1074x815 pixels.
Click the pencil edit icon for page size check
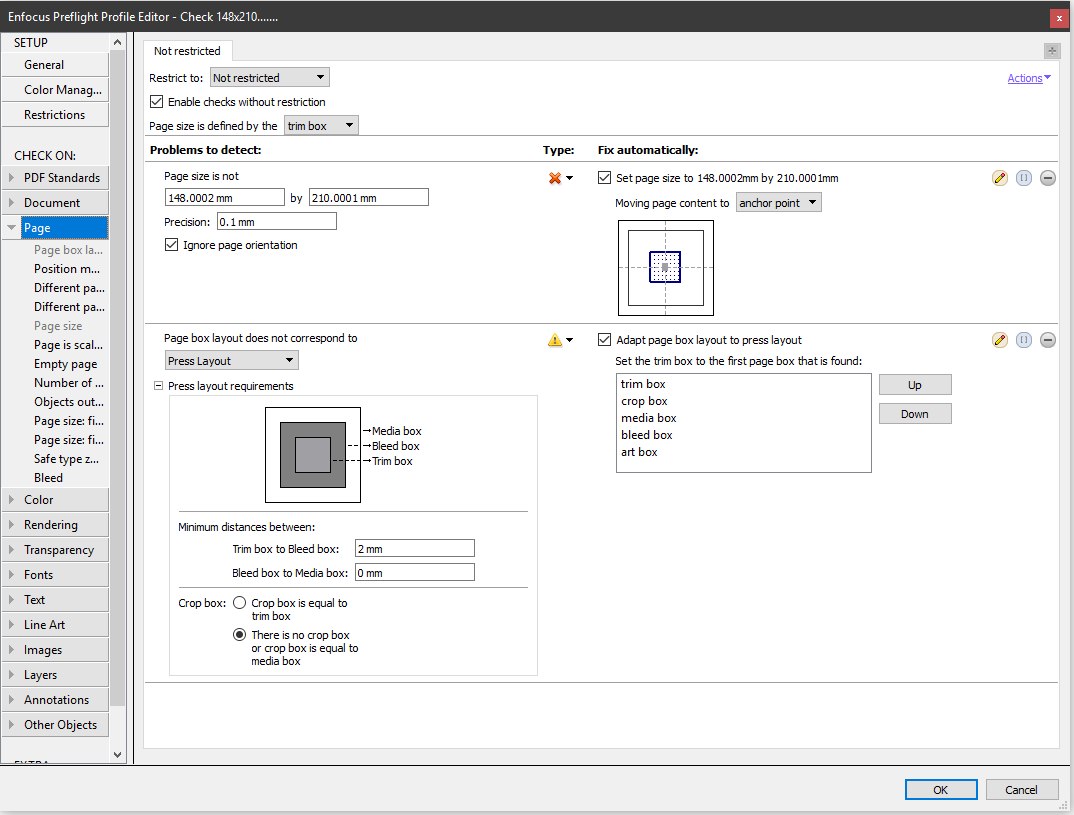(x=999, y=178)
